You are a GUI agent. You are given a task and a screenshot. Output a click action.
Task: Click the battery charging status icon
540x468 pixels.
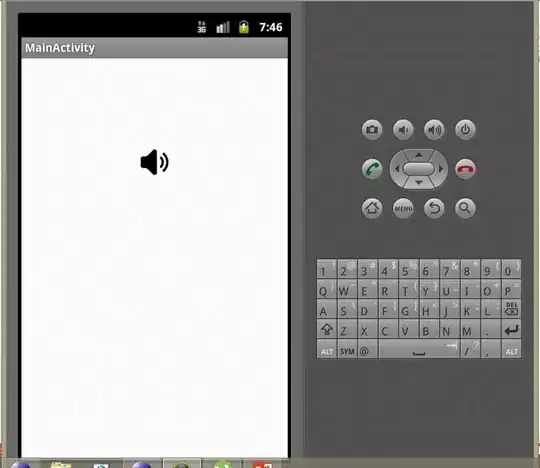244,27
